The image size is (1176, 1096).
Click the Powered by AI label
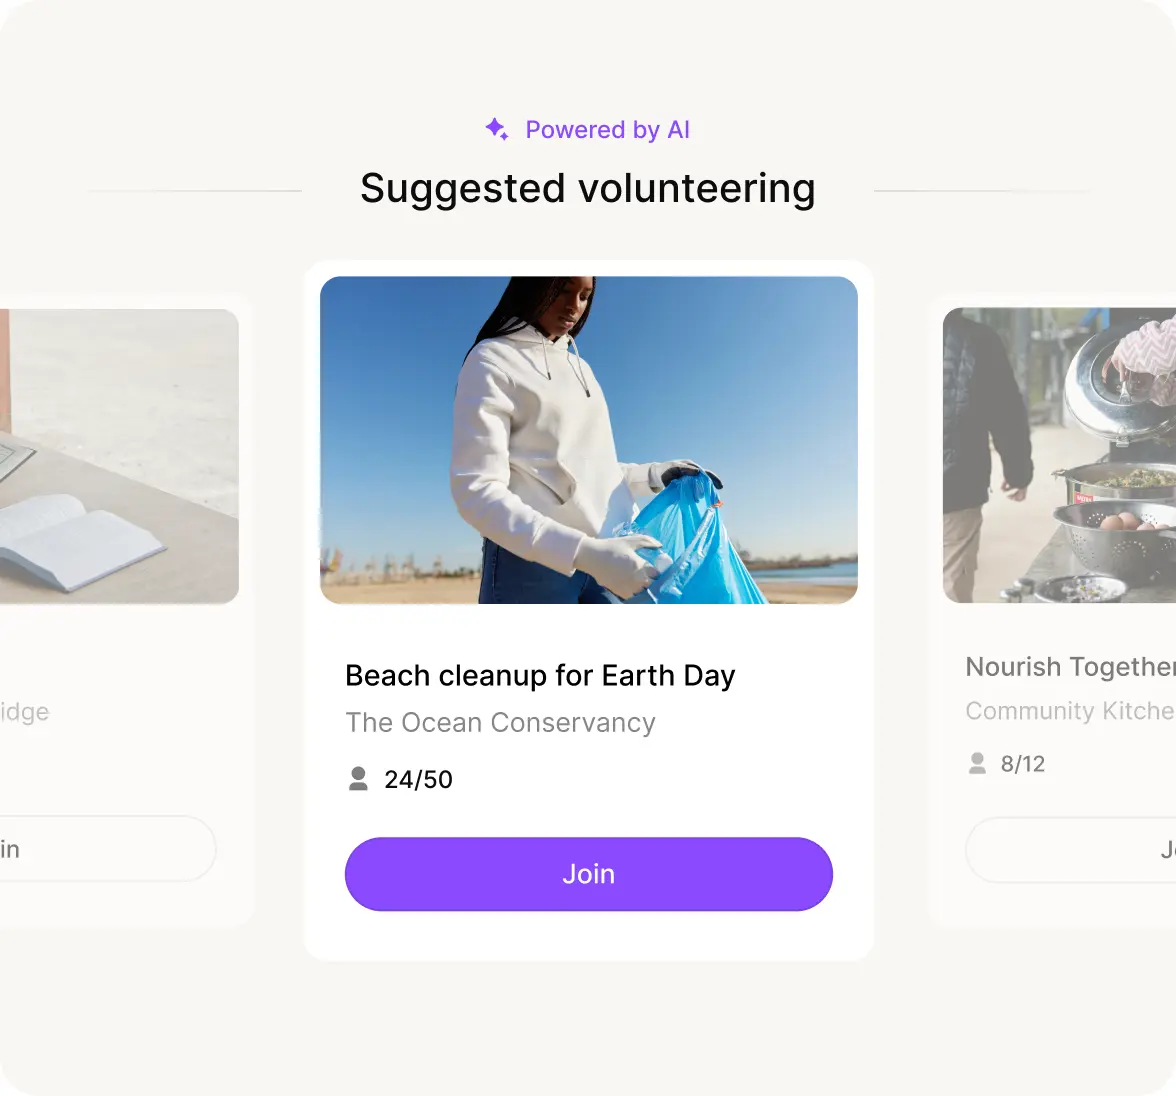point(608,130)
